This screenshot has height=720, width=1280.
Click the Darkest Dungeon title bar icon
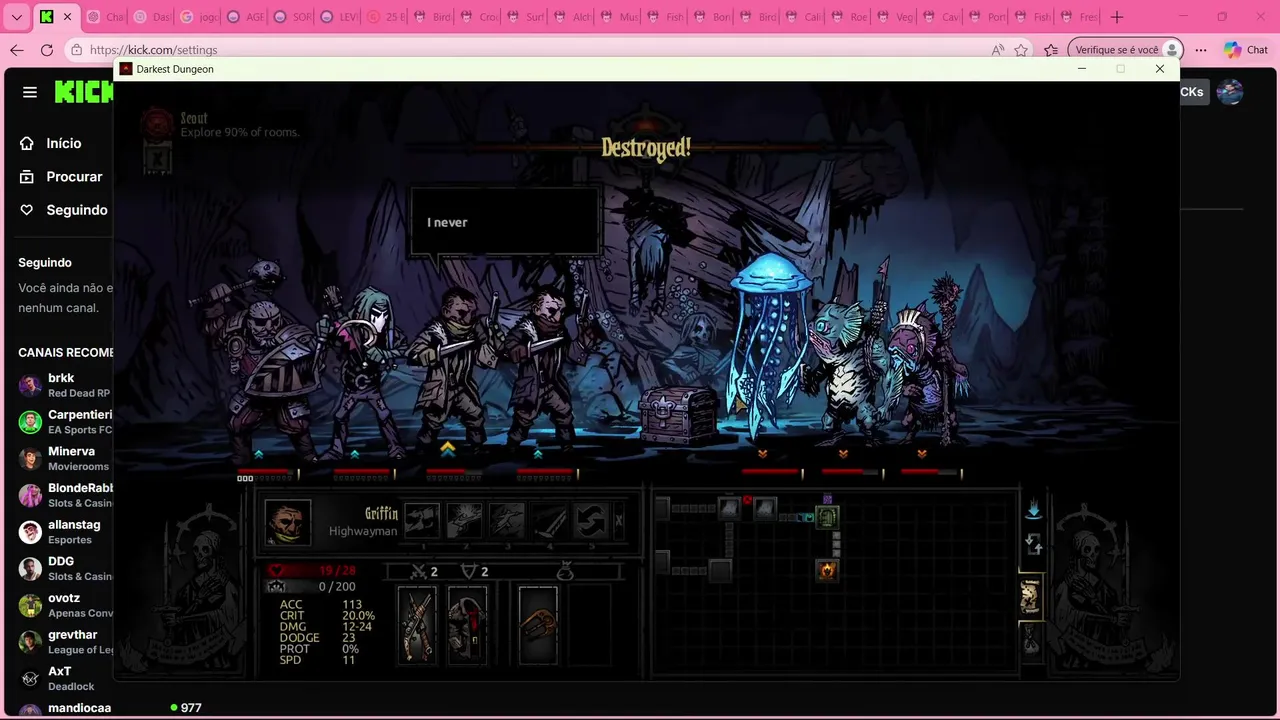tap(126, 69)
